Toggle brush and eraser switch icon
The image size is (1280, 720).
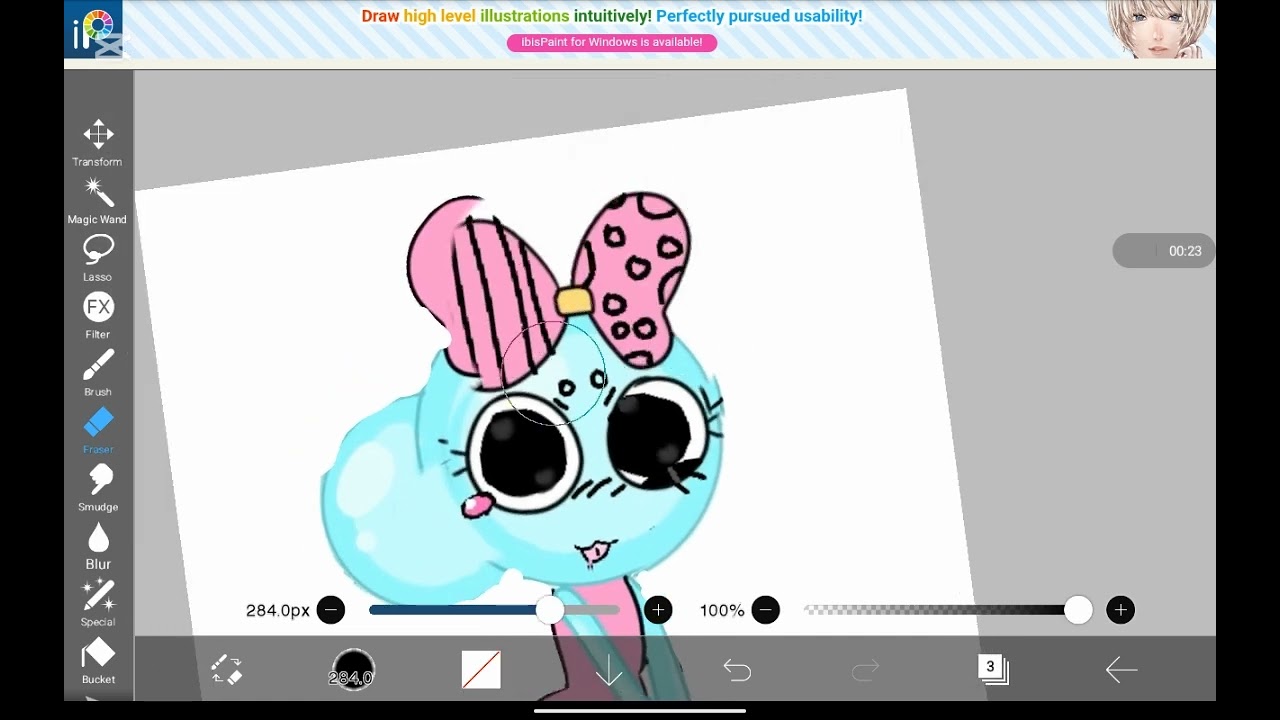point(226,670)
